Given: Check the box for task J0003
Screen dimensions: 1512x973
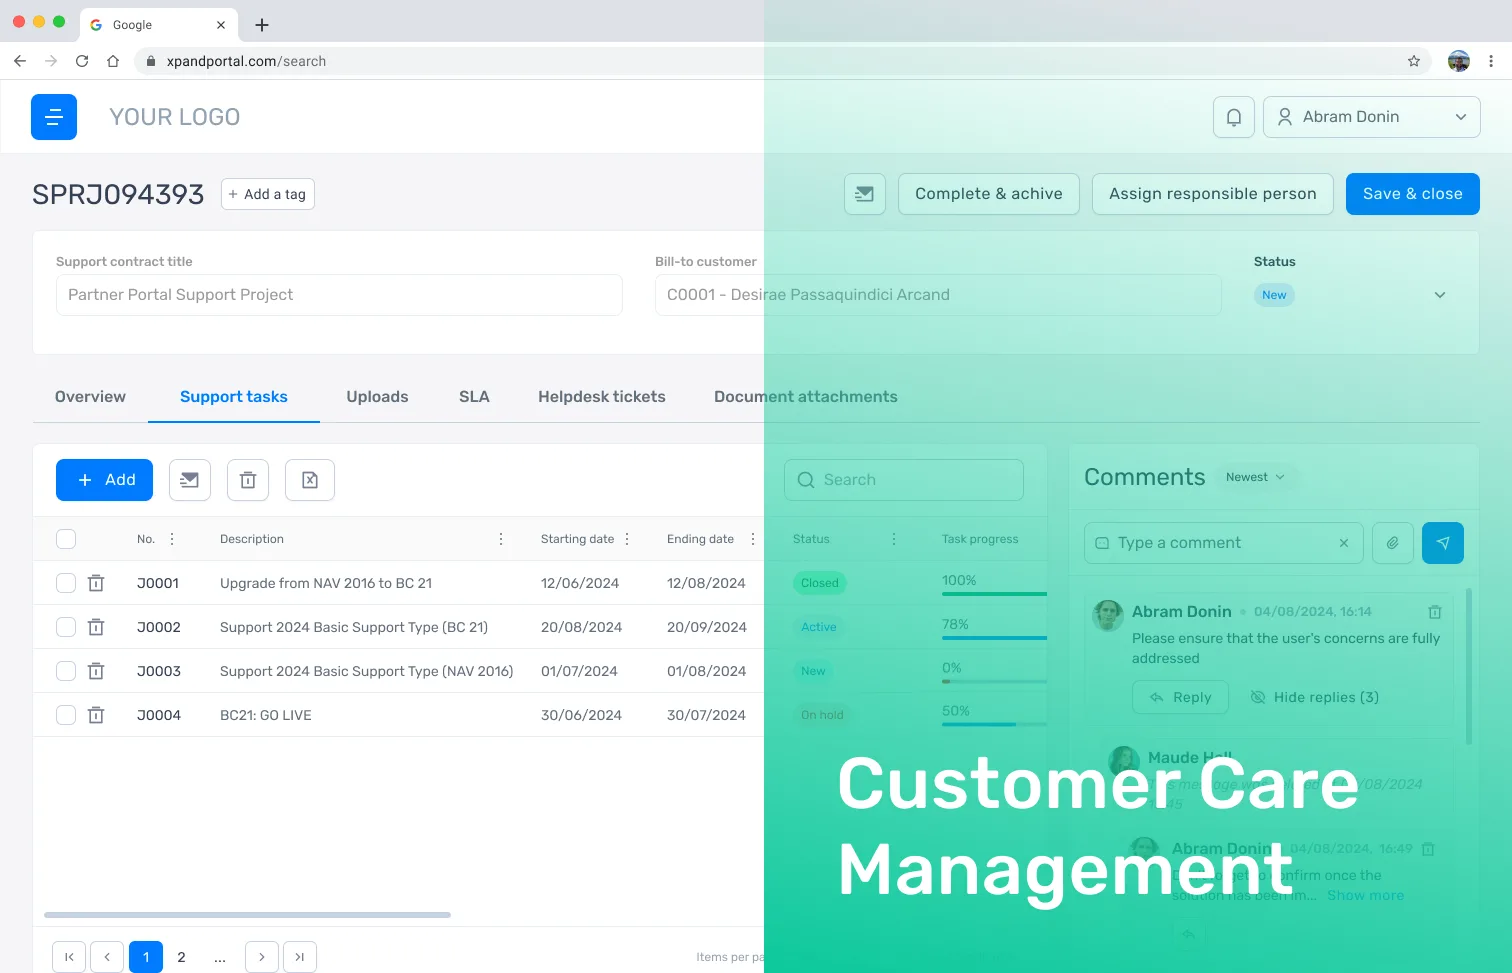Looking at the screenshot, I should (x=66, y=671).
